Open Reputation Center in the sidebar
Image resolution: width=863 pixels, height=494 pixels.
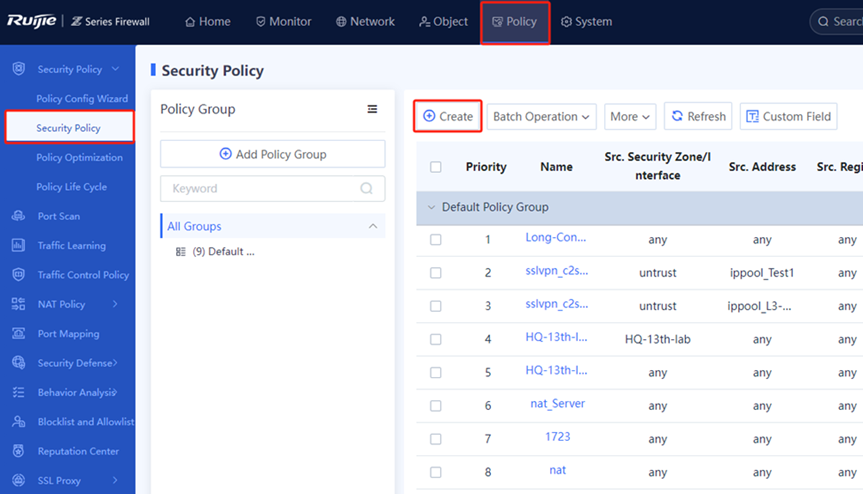[x=78, y=451]
